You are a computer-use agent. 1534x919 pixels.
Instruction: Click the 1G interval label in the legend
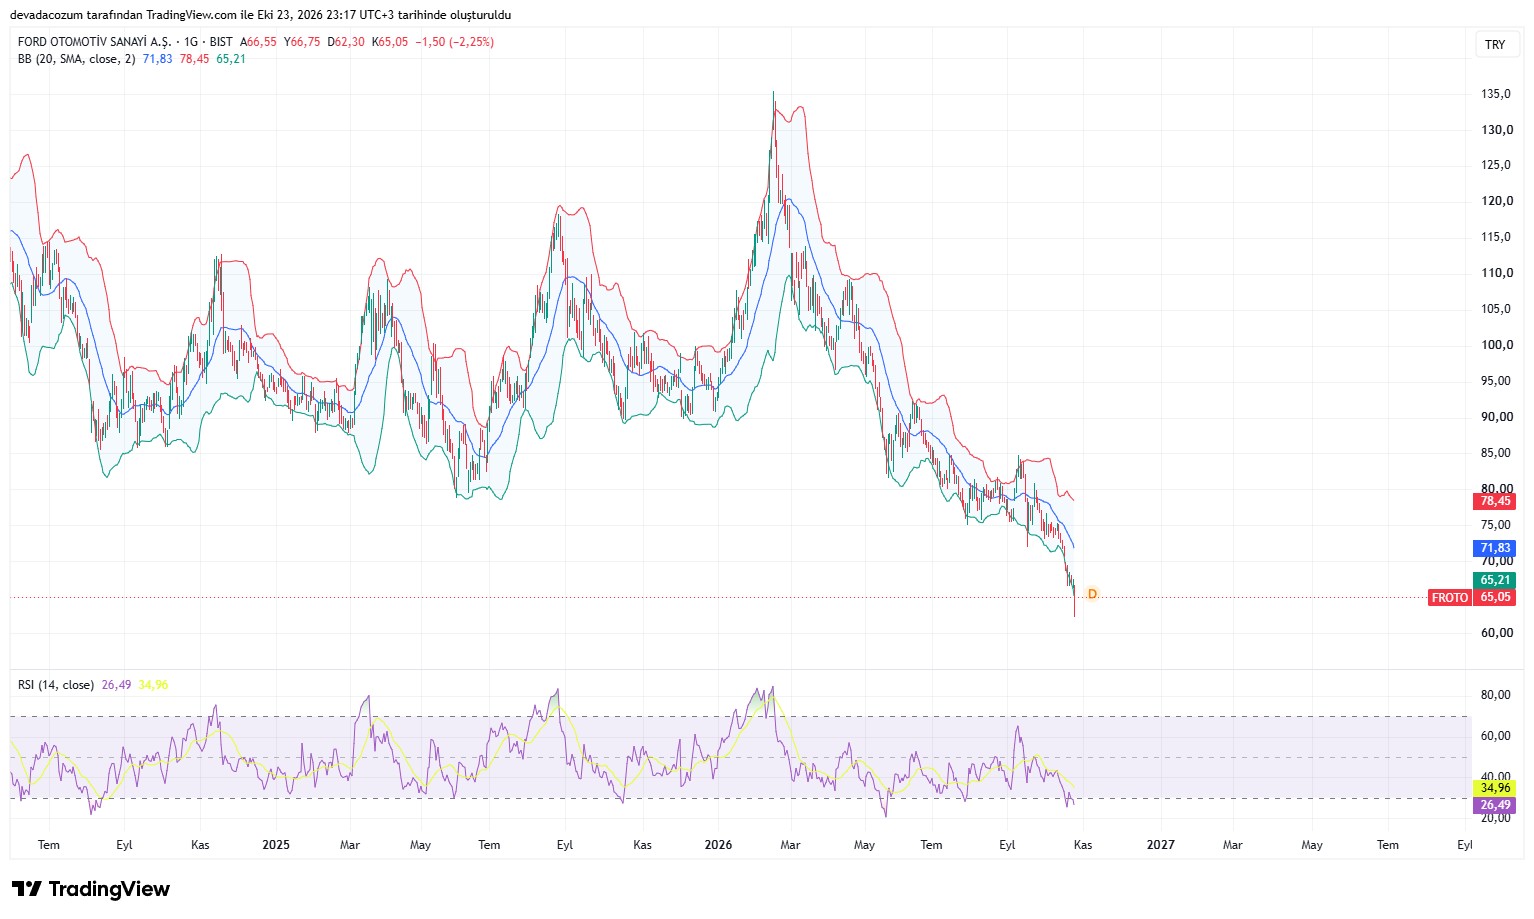[191, 42]
